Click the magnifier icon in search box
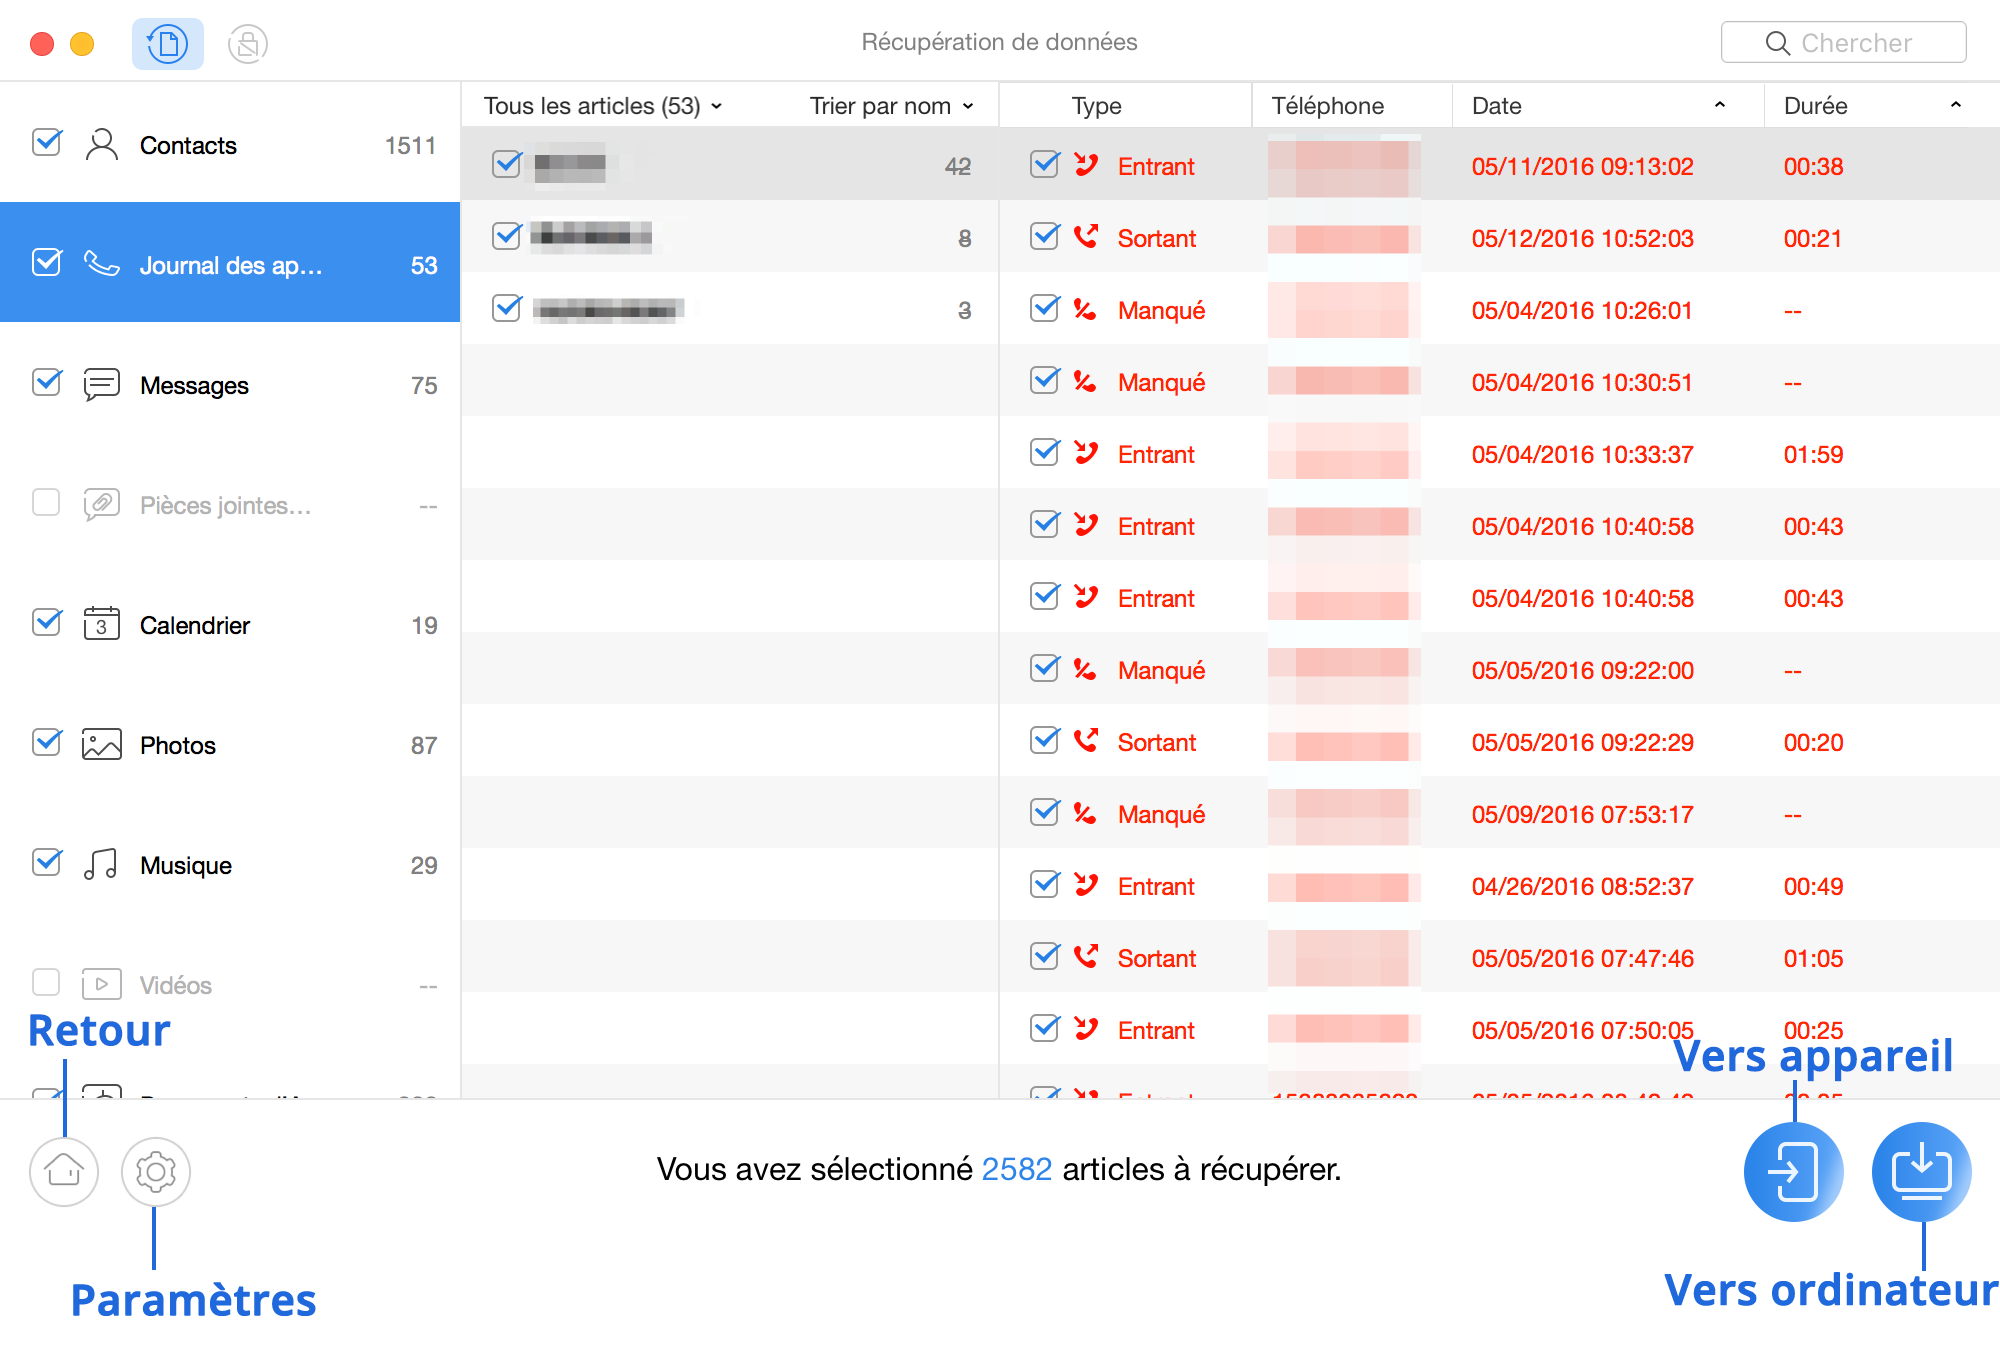Screen dimensions: 2000x1348 pyautogui.click(x=1777, y=43)
